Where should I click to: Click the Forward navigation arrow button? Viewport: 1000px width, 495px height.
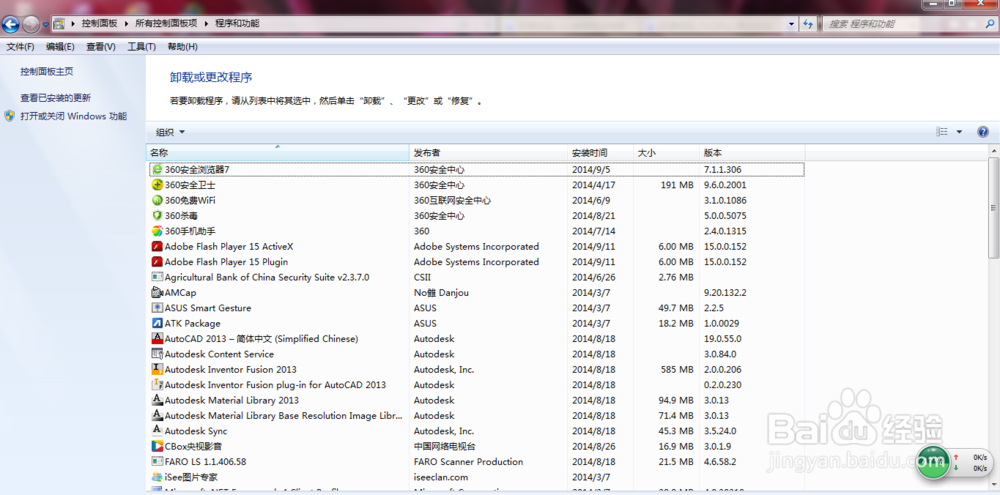[x=30, y=24]
